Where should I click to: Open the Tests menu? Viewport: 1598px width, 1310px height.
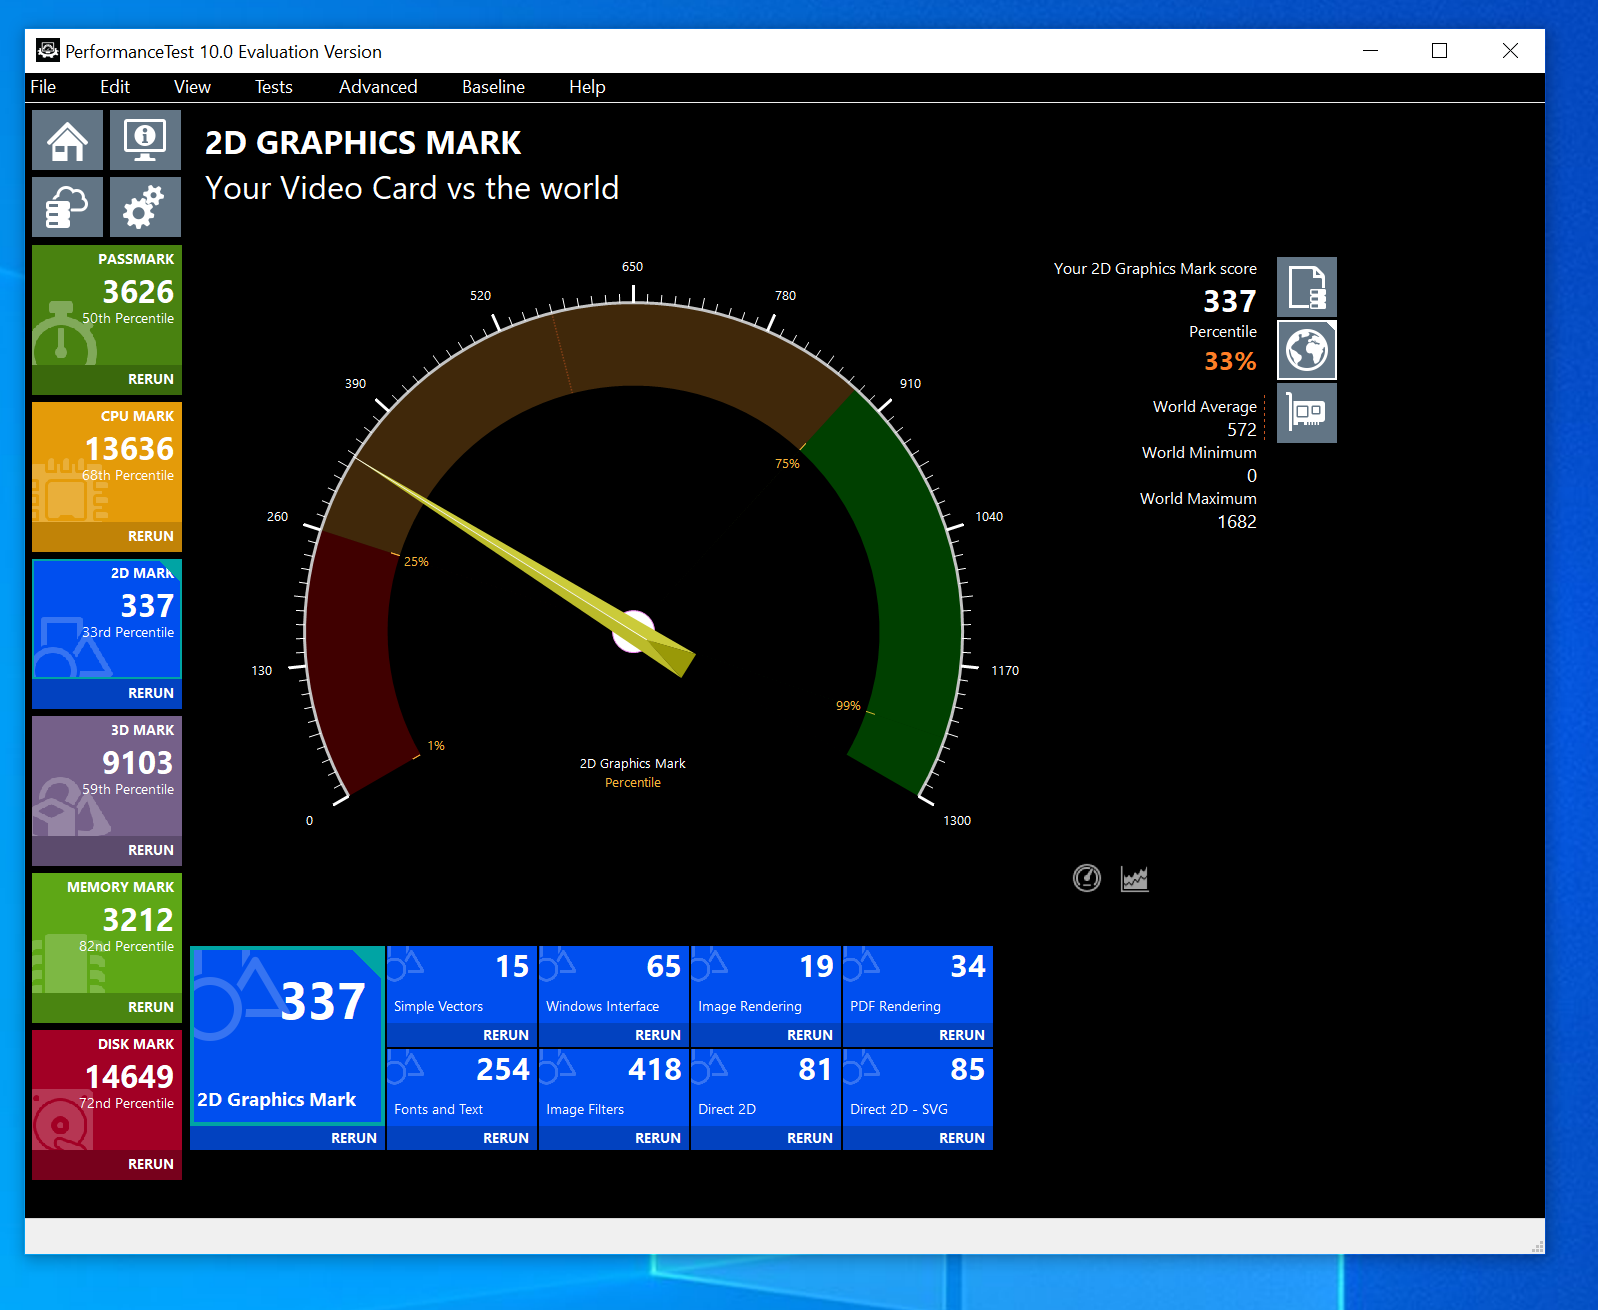pyautogui.click(x=274, y=87)
